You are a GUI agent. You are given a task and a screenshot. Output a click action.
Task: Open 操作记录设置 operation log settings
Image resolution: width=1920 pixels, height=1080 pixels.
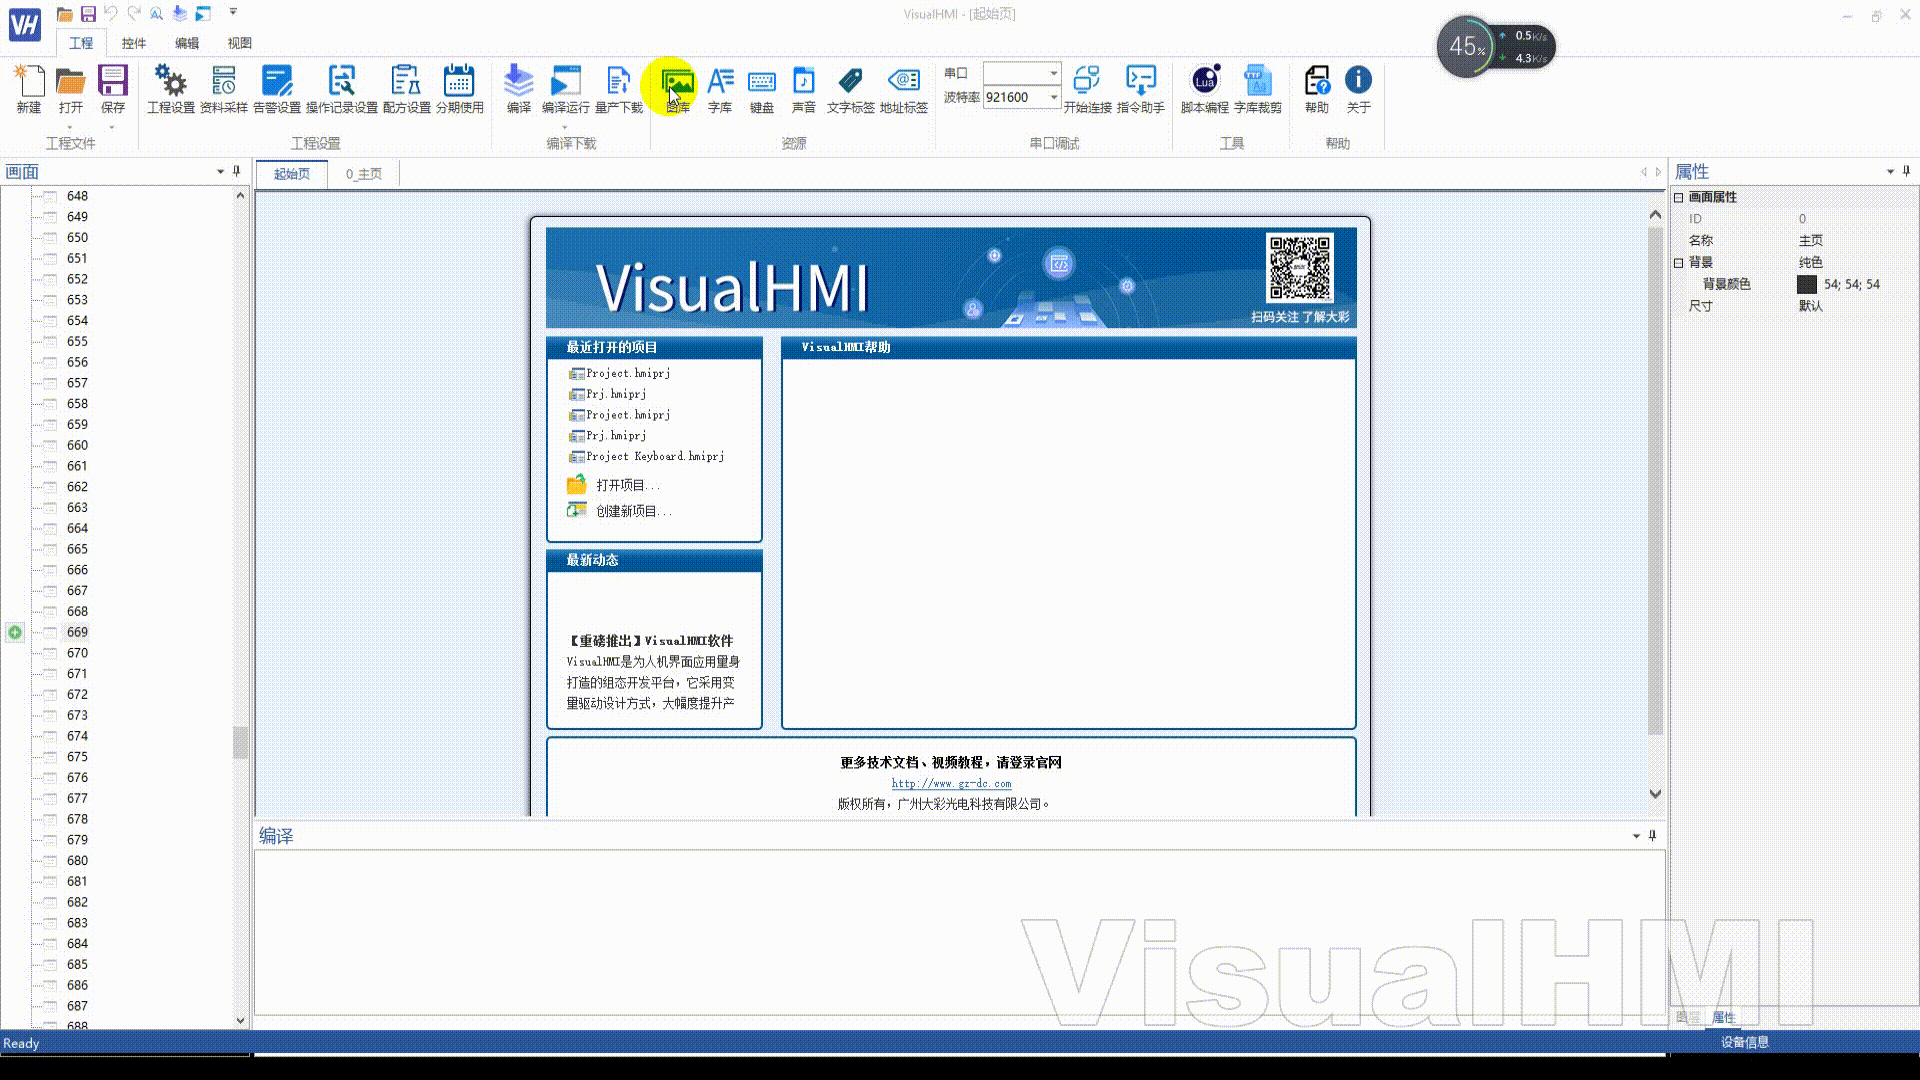pyautogui.click(x=342, y=89)
